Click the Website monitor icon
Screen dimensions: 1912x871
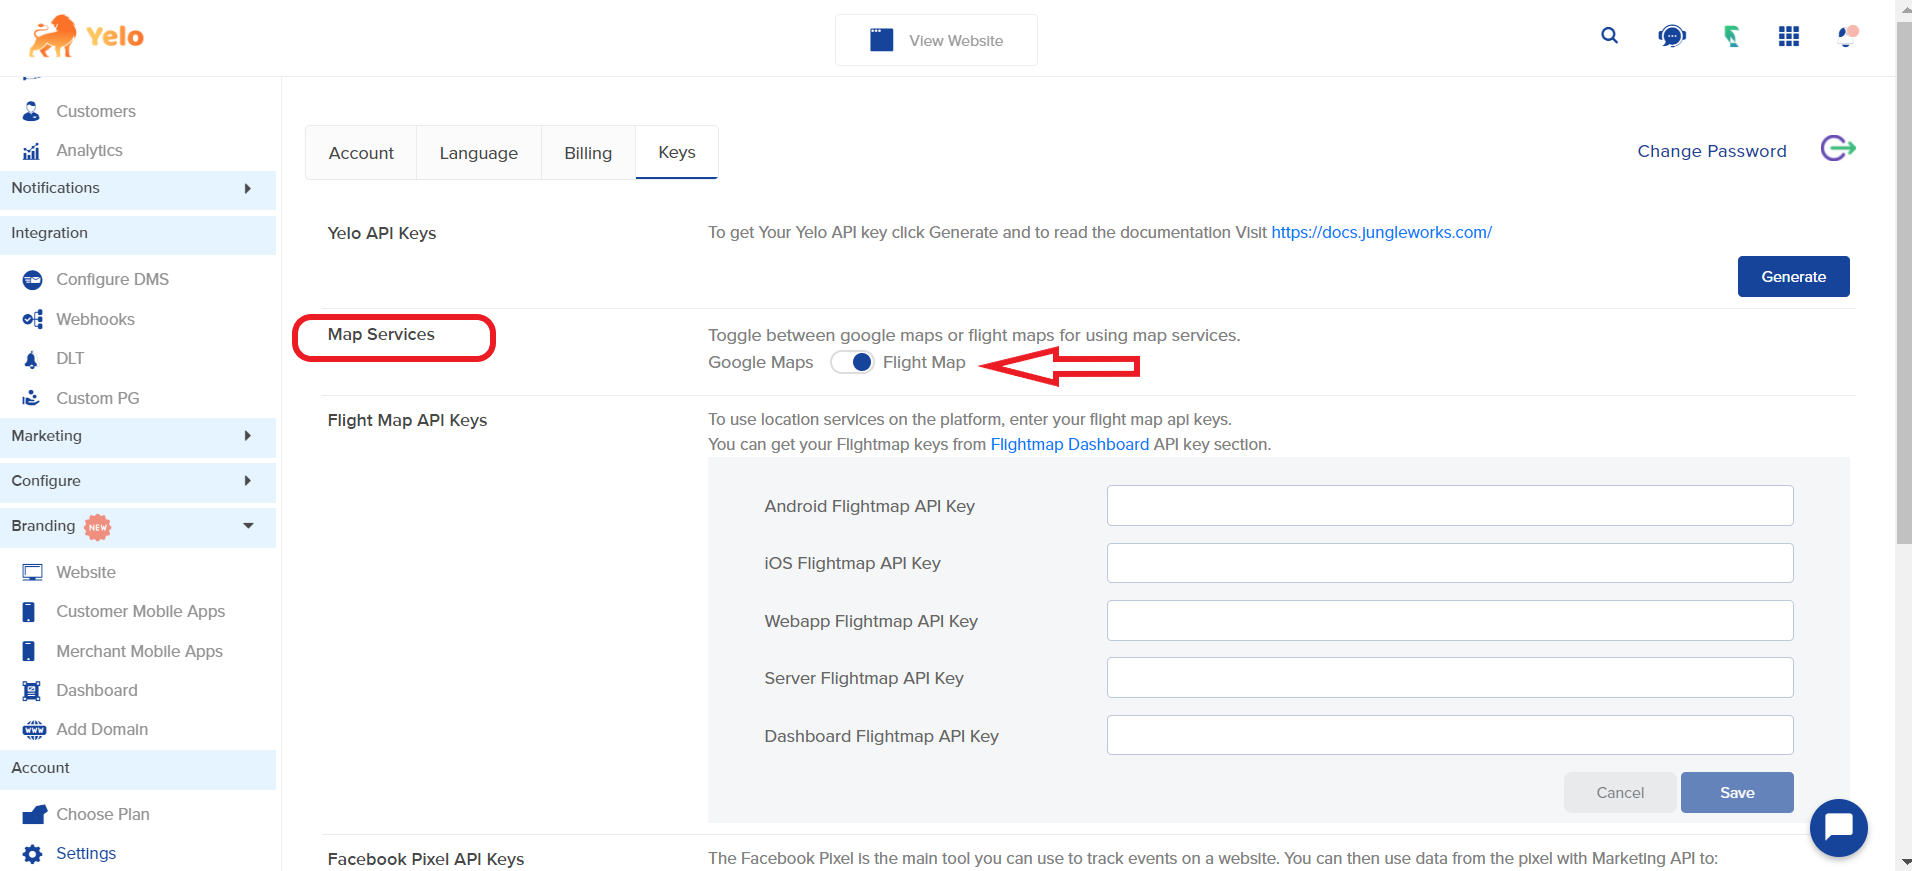click(32, 572)
